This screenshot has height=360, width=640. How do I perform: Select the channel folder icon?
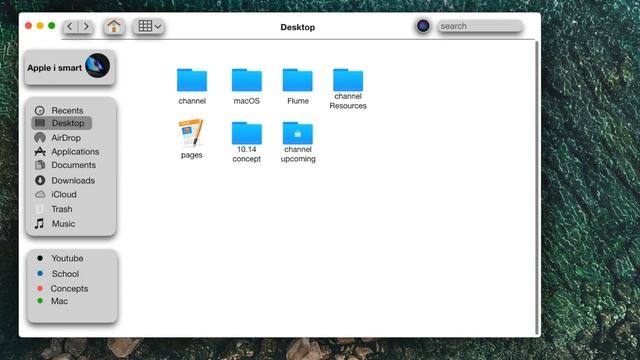192,80
